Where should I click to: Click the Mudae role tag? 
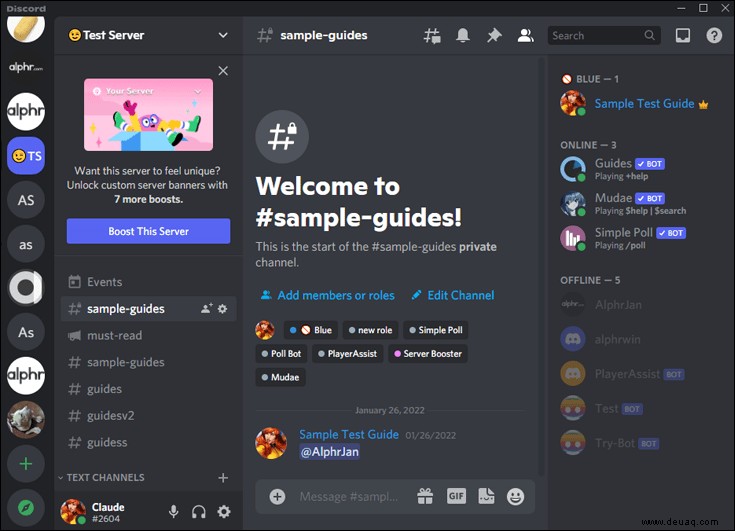point(280,377)
